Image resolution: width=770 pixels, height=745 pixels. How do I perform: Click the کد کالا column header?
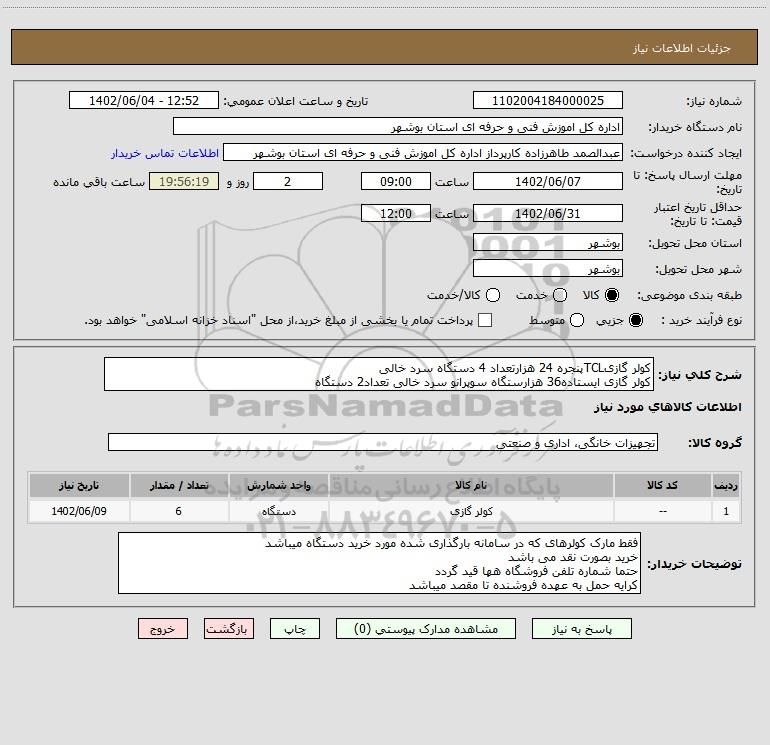point(662,485)
